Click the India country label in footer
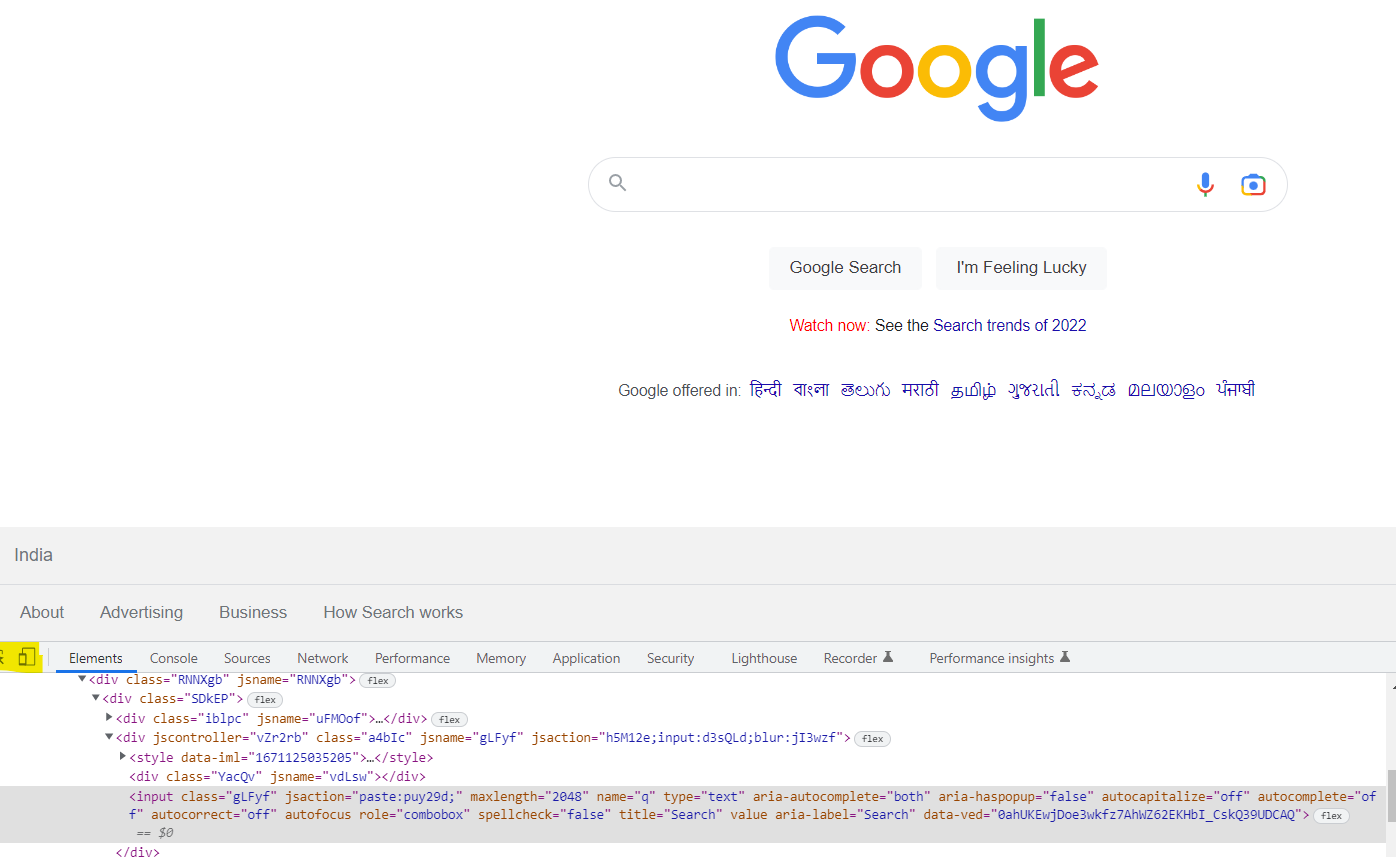The height and width of the screenshot is (857, 1396). (x=33, y=555)
